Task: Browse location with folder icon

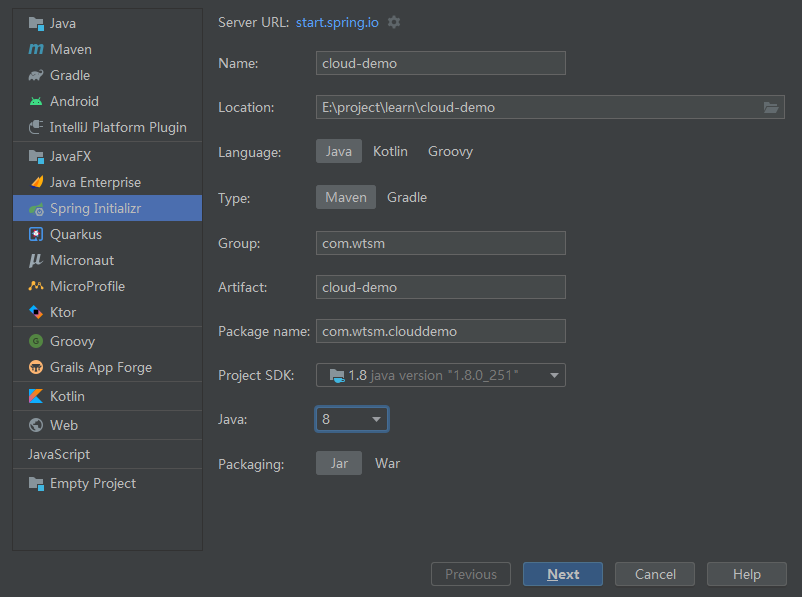Action: 771,107
